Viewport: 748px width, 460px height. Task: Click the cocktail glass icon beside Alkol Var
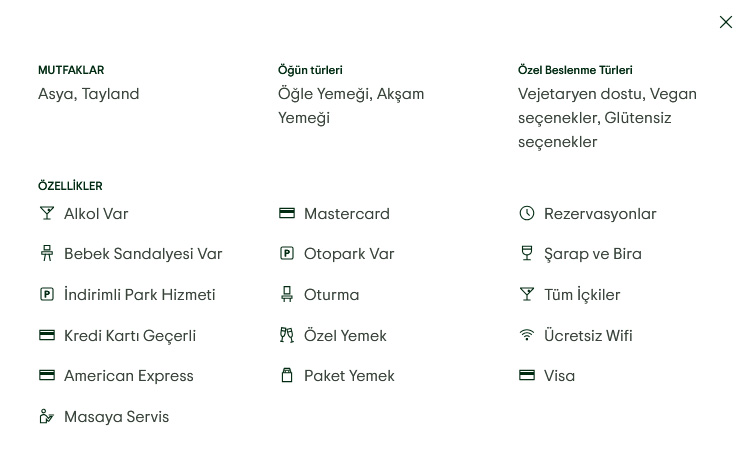pos(47,213)
